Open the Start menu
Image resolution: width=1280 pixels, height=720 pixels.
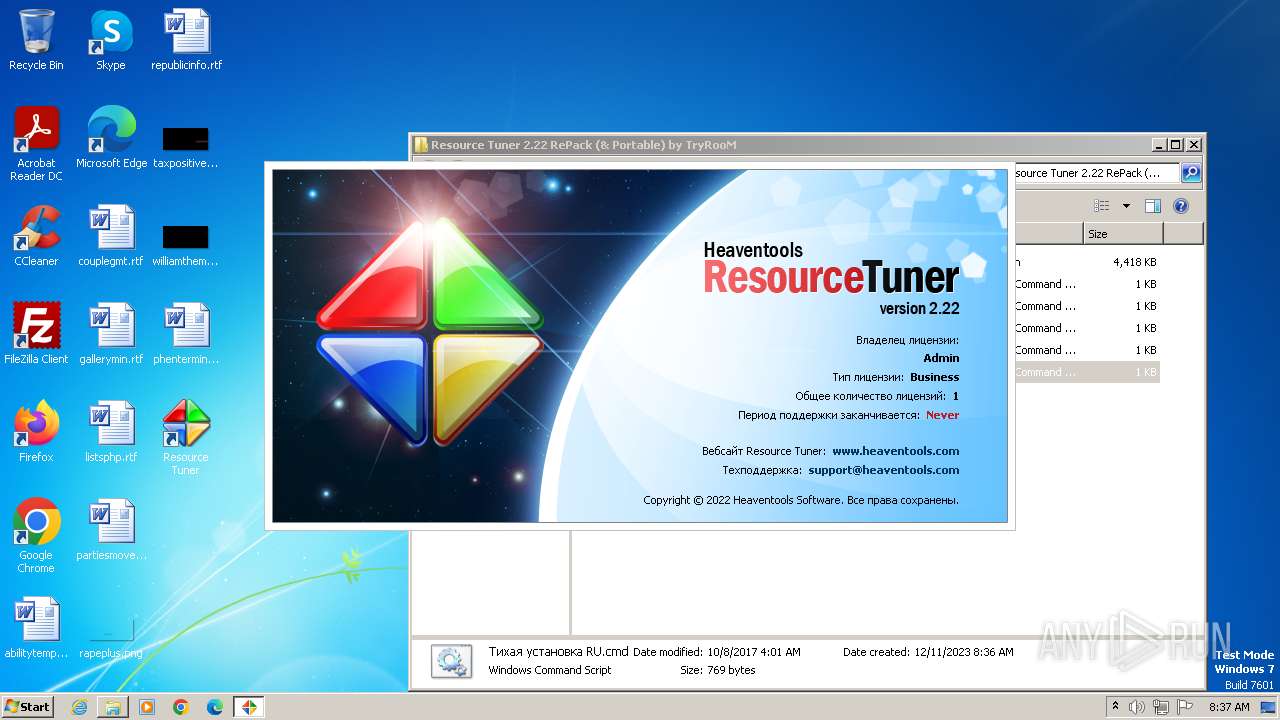point(28,706)
